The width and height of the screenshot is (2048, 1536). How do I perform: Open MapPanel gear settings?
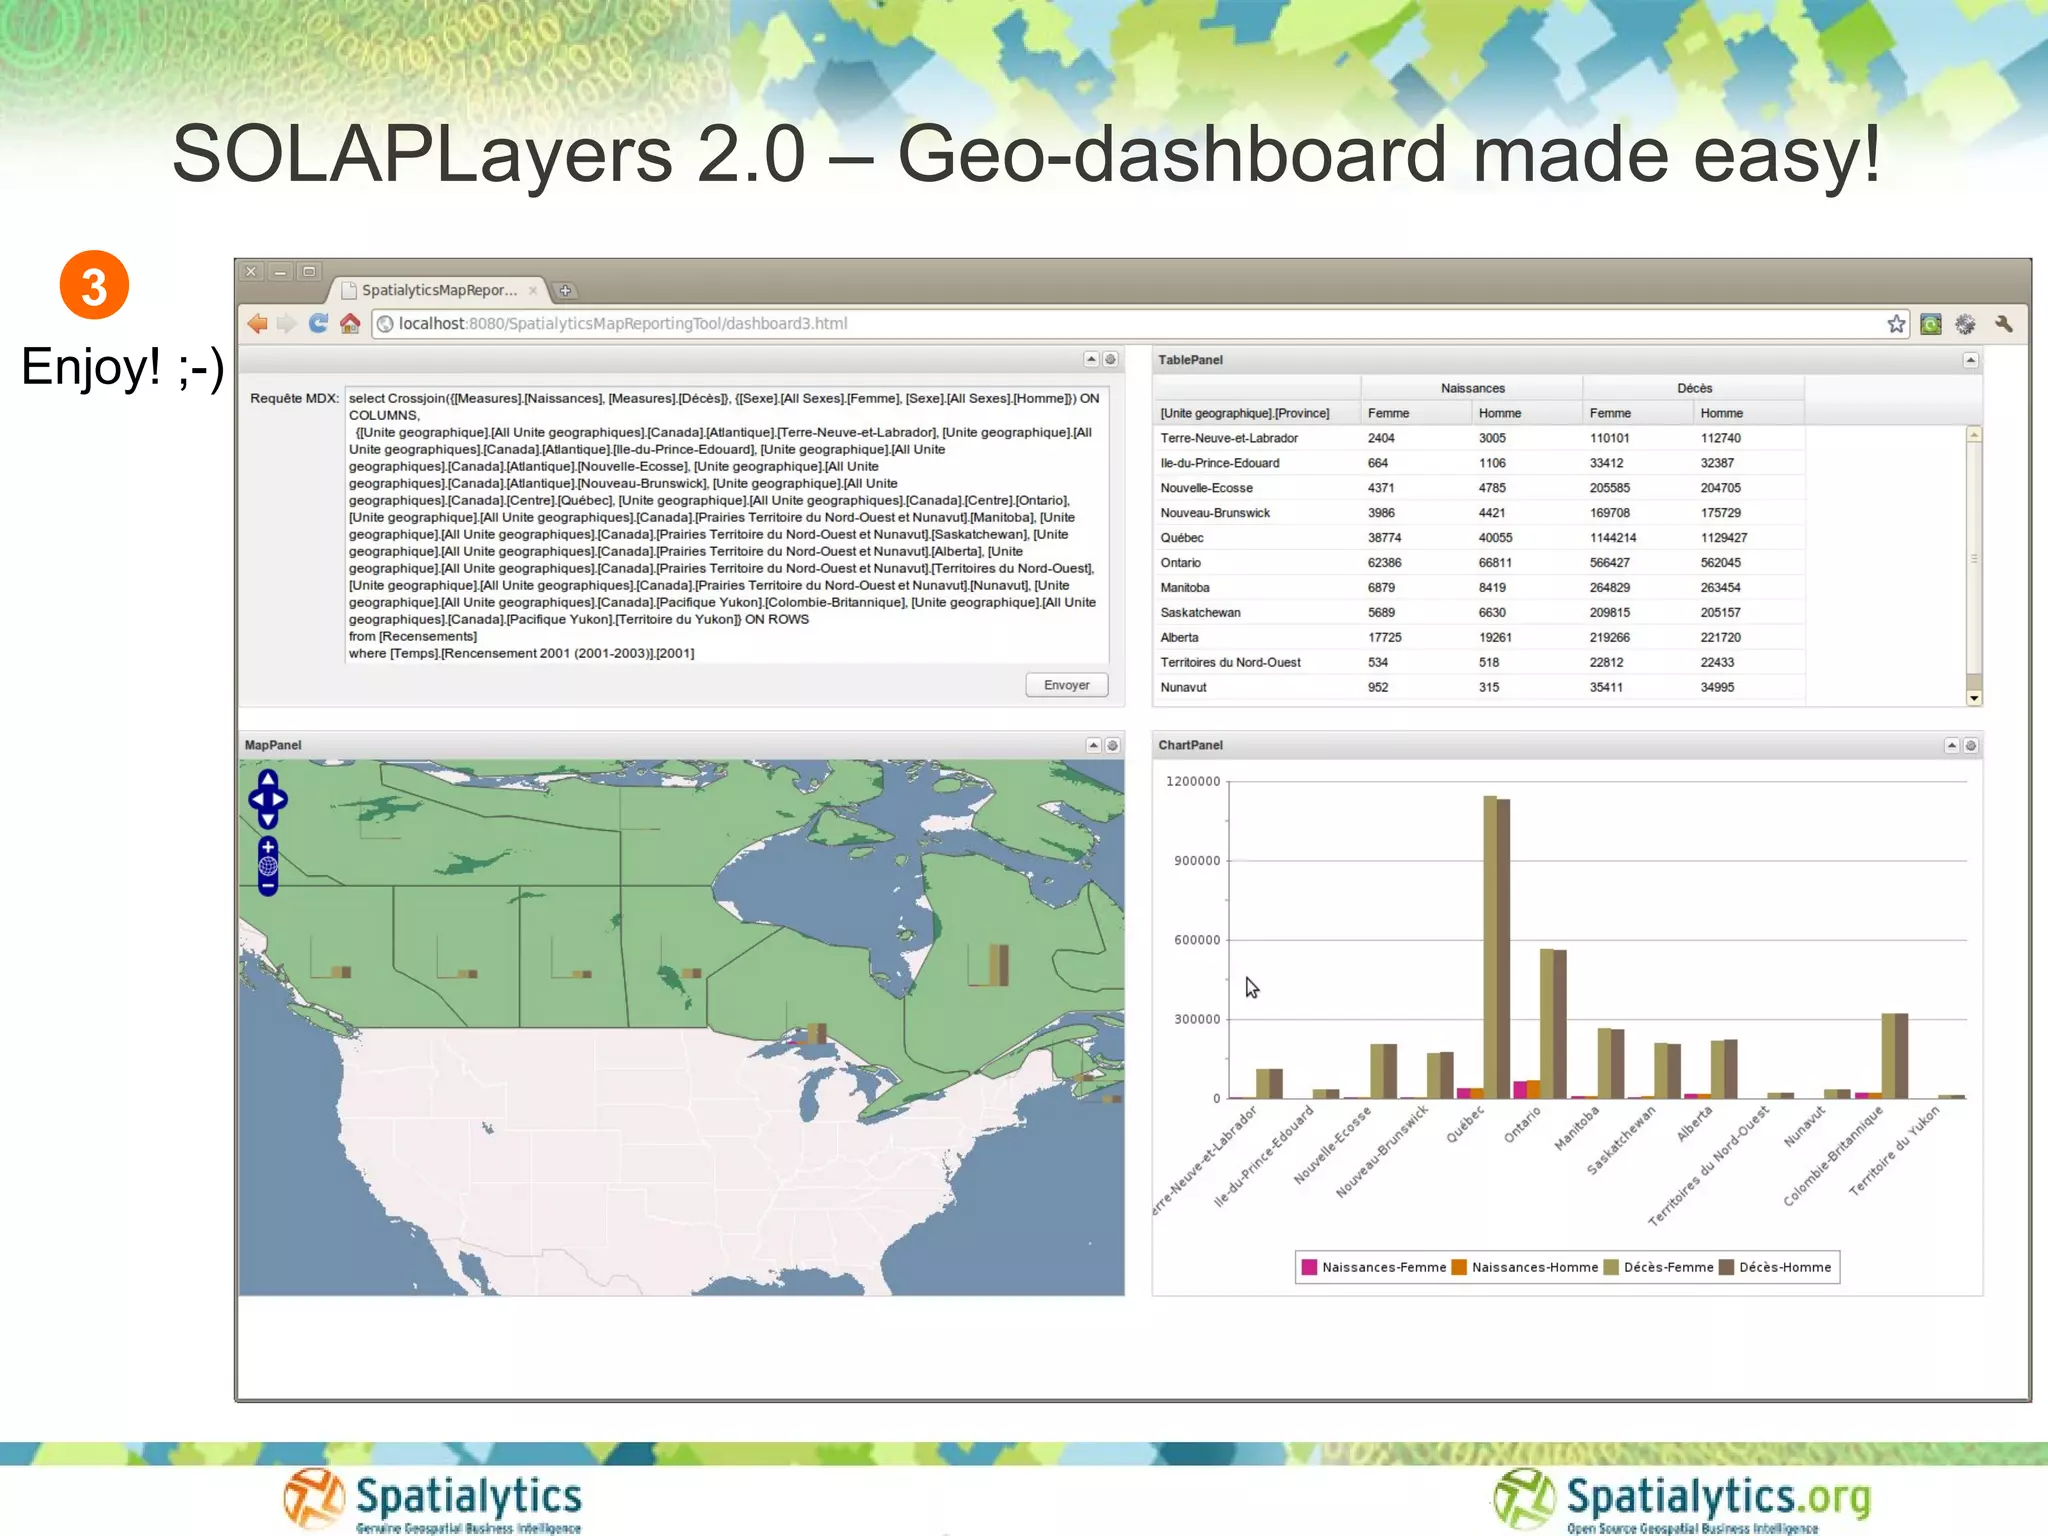coord(1112,745)
